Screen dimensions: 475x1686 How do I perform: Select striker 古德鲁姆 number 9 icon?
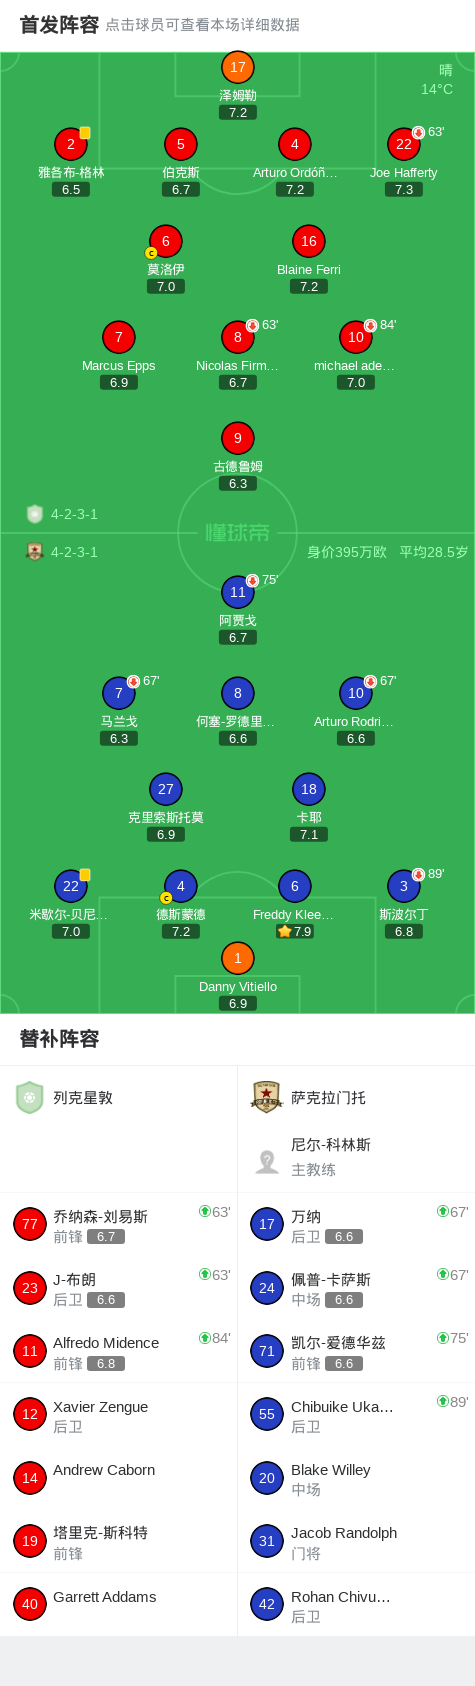237,438
